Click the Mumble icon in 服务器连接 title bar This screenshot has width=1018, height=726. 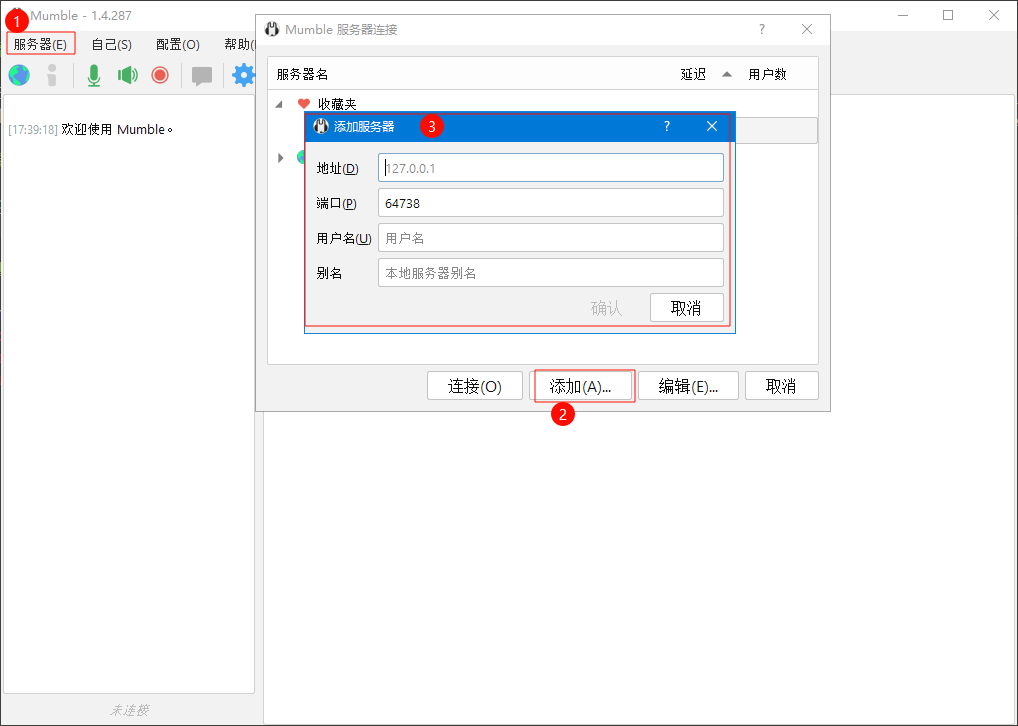(x=273, y=29)
